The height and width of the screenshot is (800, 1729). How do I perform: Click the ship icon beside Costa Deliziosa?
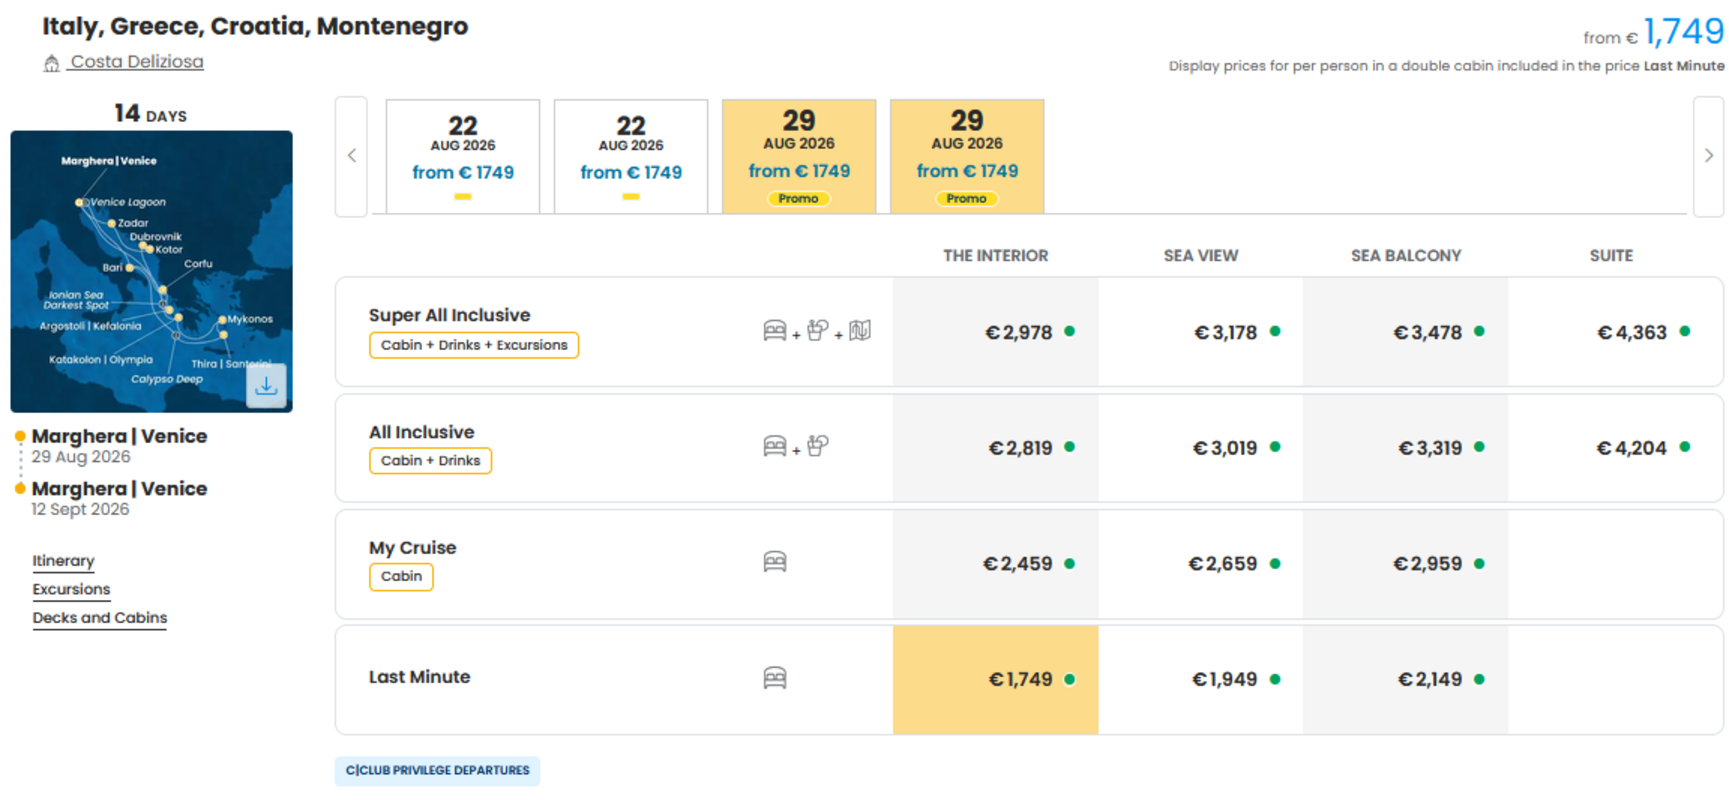tap(52, 63)
